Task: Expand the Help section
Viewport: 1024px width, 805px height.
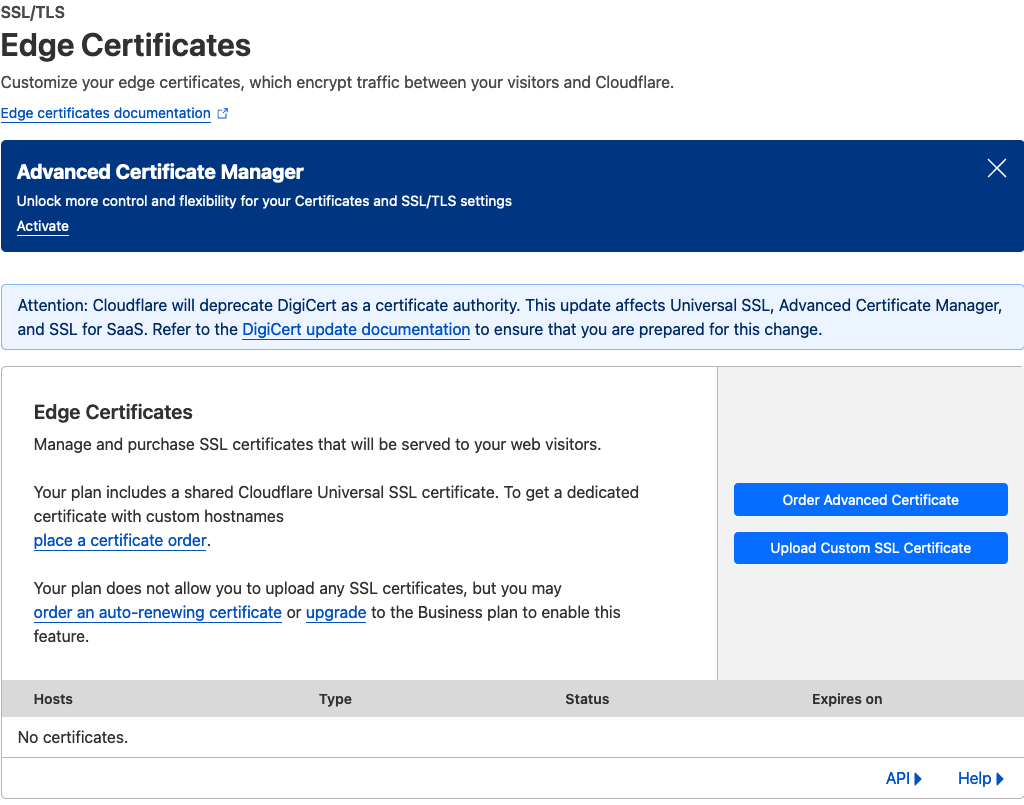Action: click(980, 779)
